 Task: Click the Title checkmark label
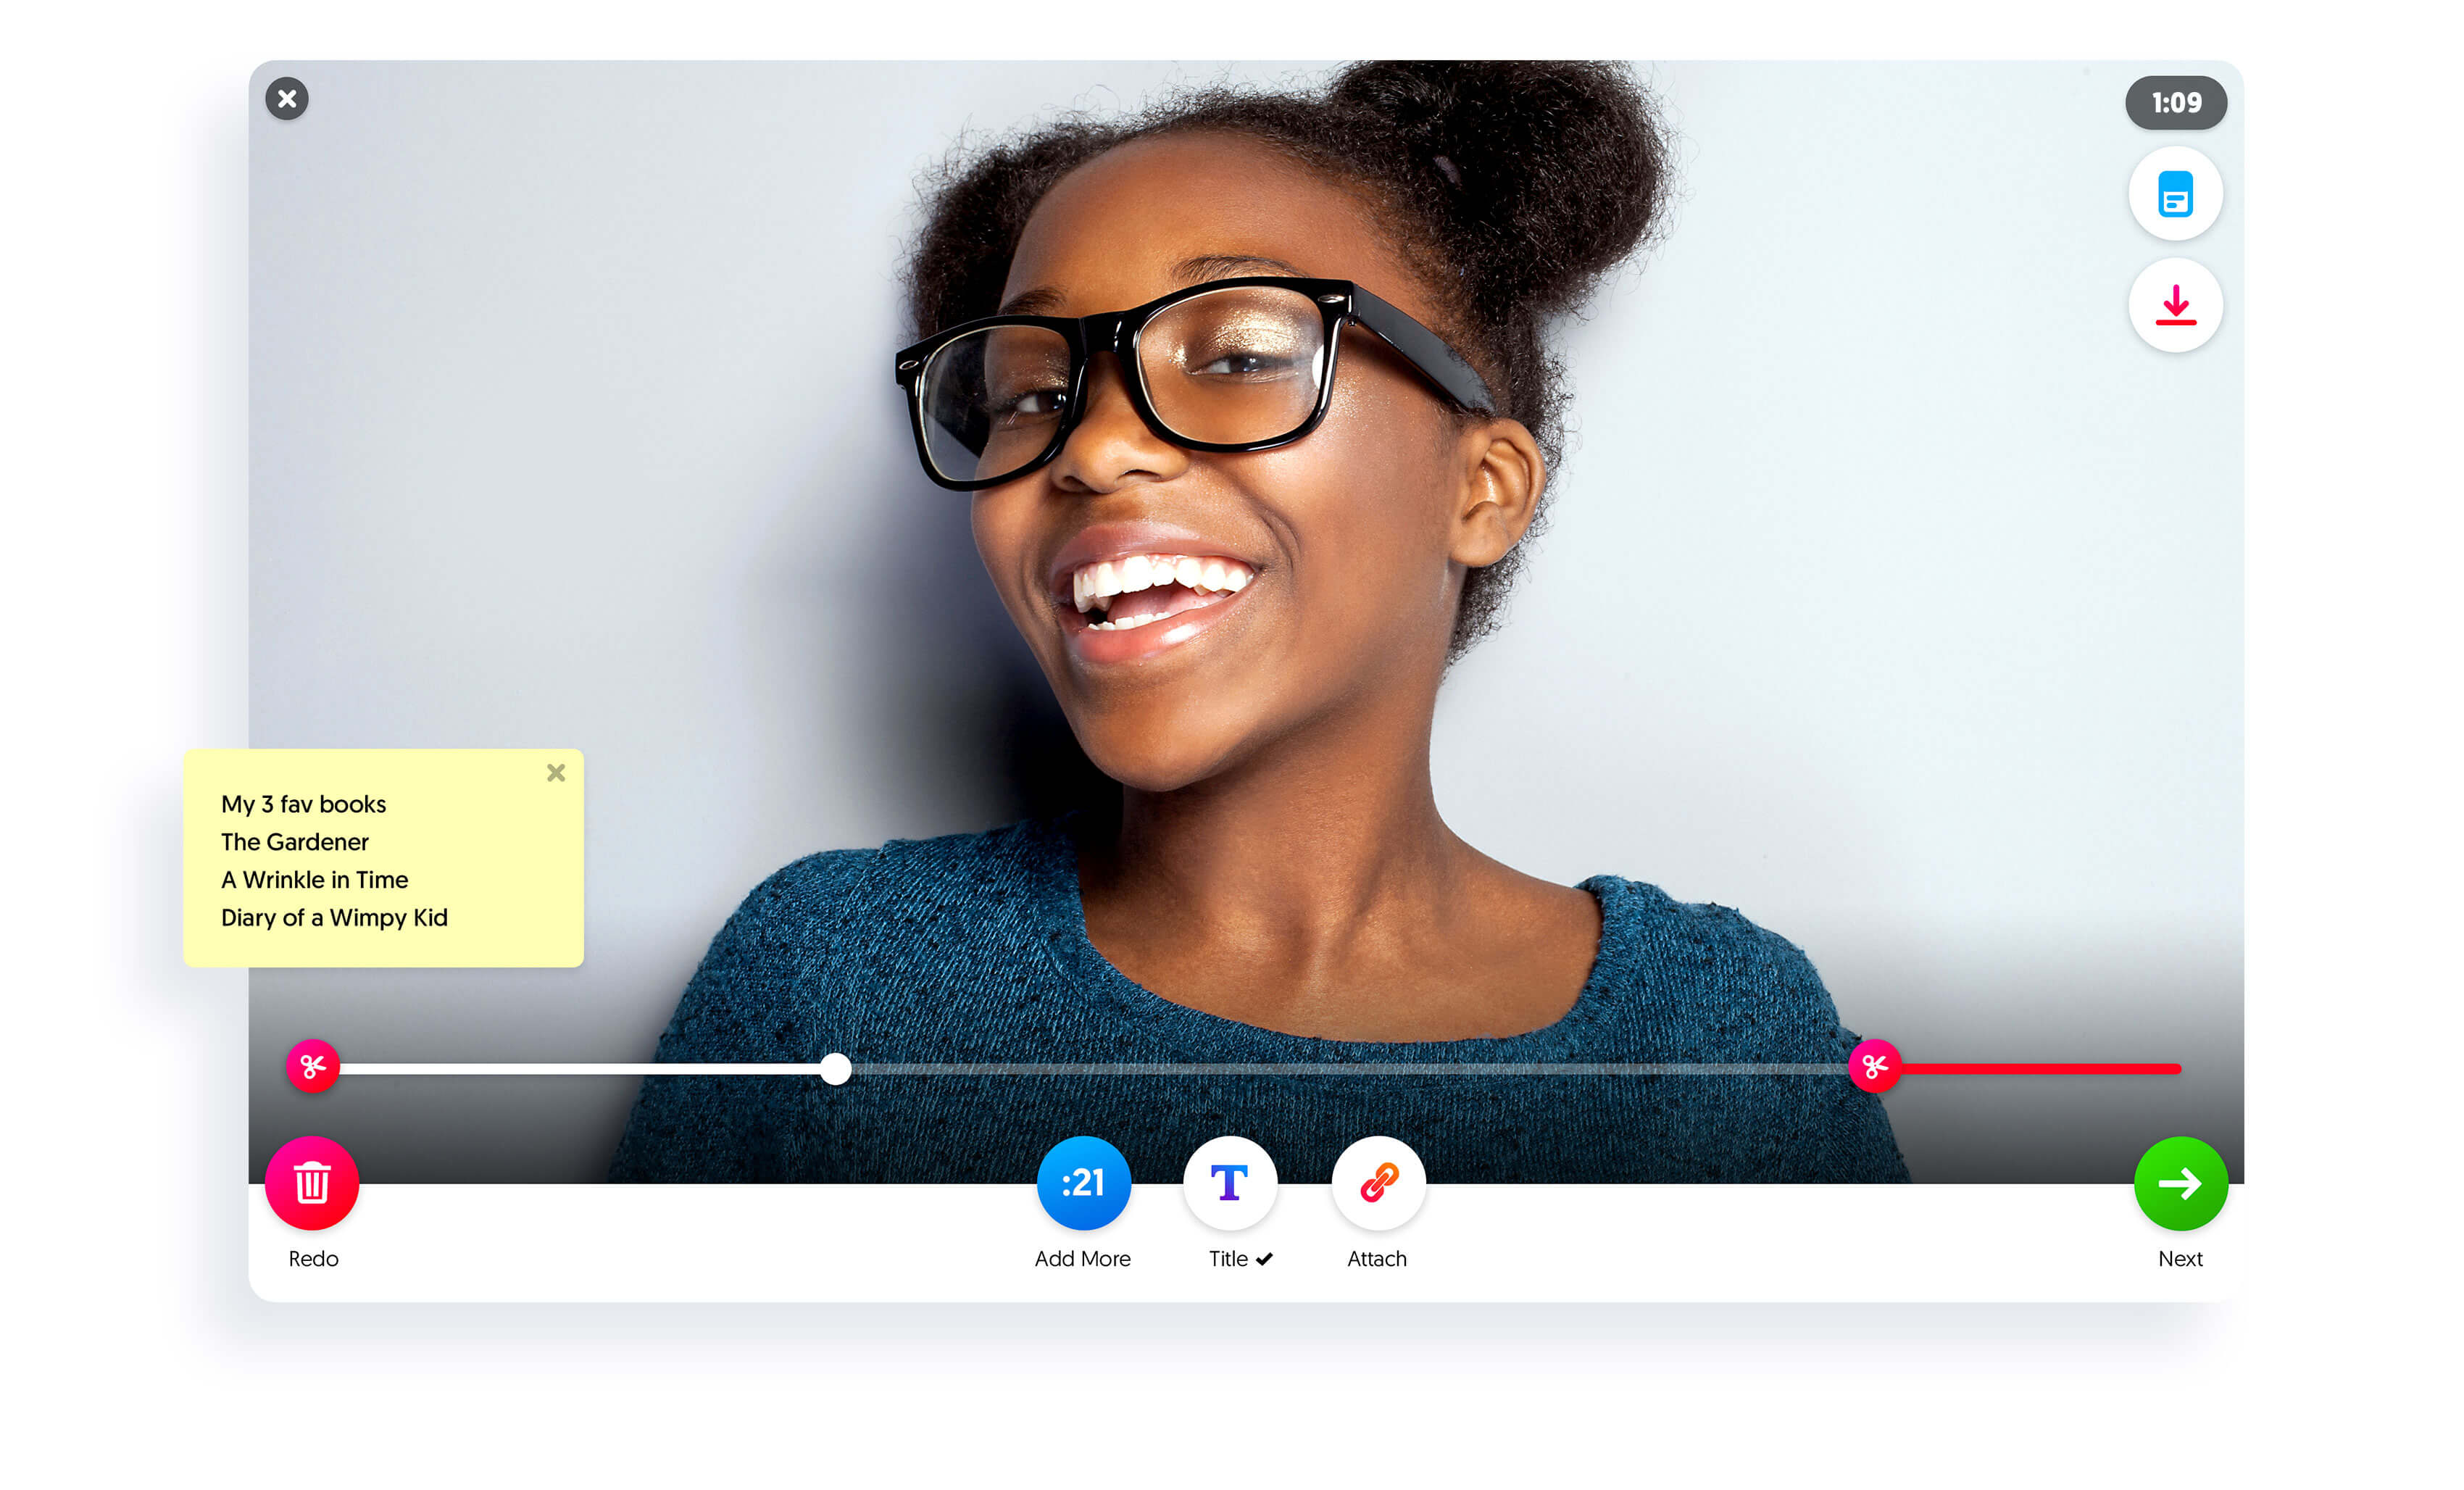[1240, 1259]
